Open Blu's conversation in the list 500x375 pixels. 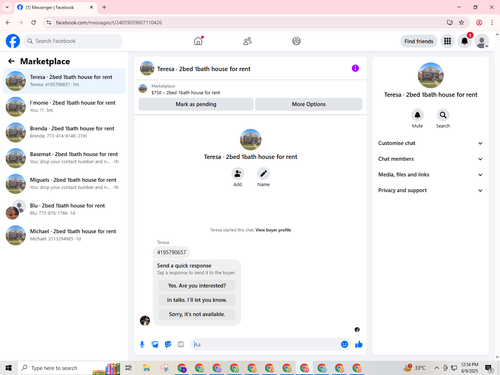pyautogui.click(x=64, y=209)
